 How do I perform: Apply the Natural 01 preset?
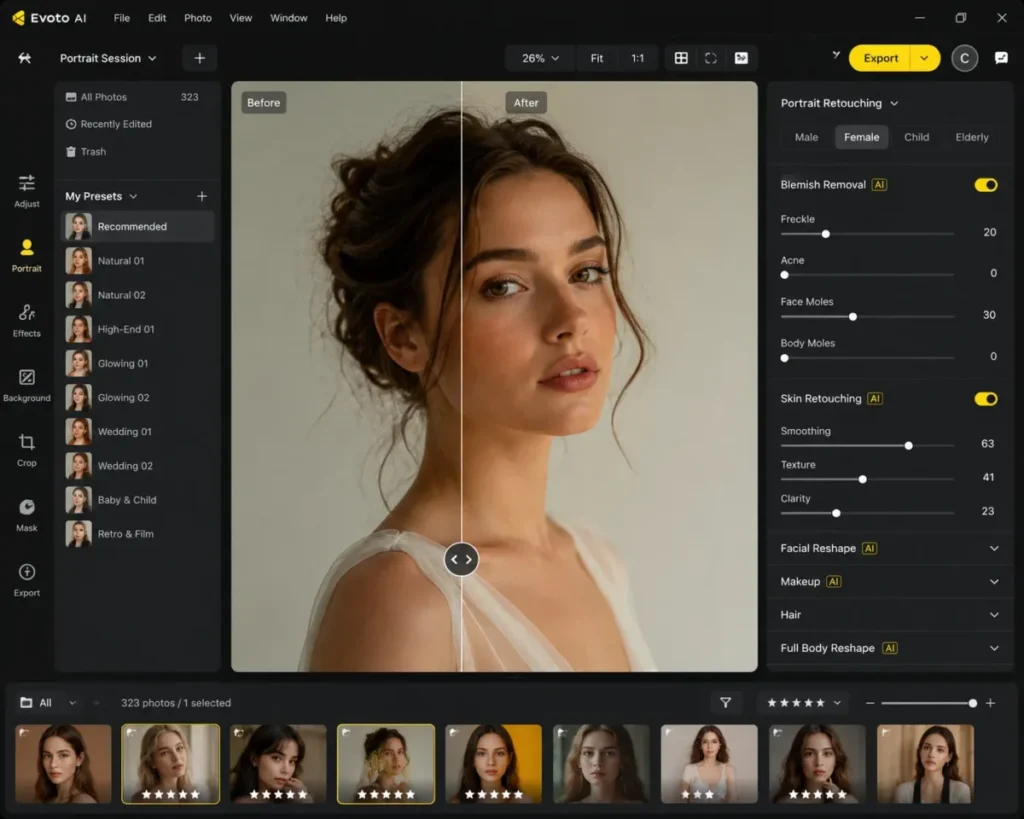click(x=138, y=261)
